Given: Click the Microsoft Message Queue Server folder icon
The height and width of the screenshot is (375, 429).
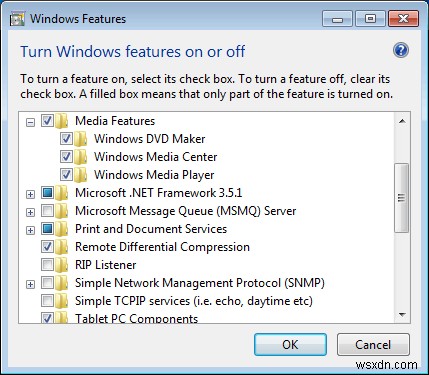Looking at the screenshot, I should 61,211.
